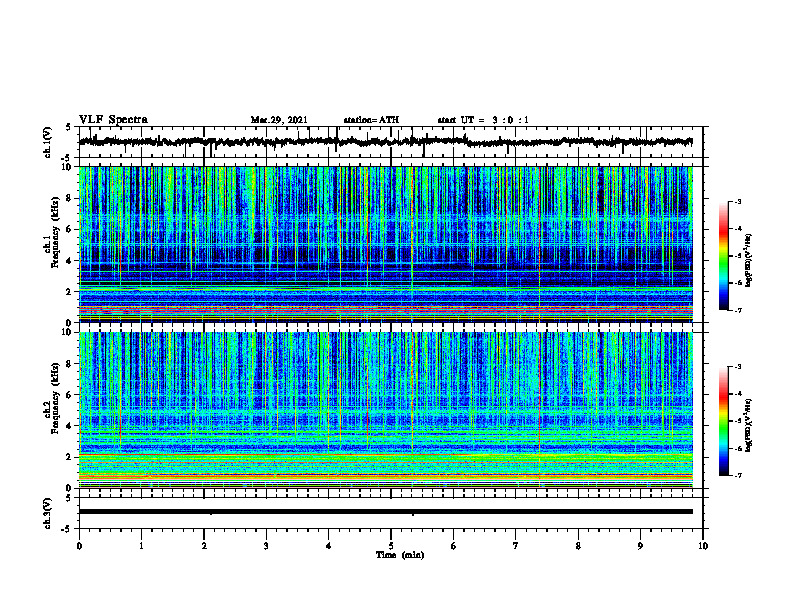
Task: Click the "station=ATH" header label
Action: coord(371,120)
